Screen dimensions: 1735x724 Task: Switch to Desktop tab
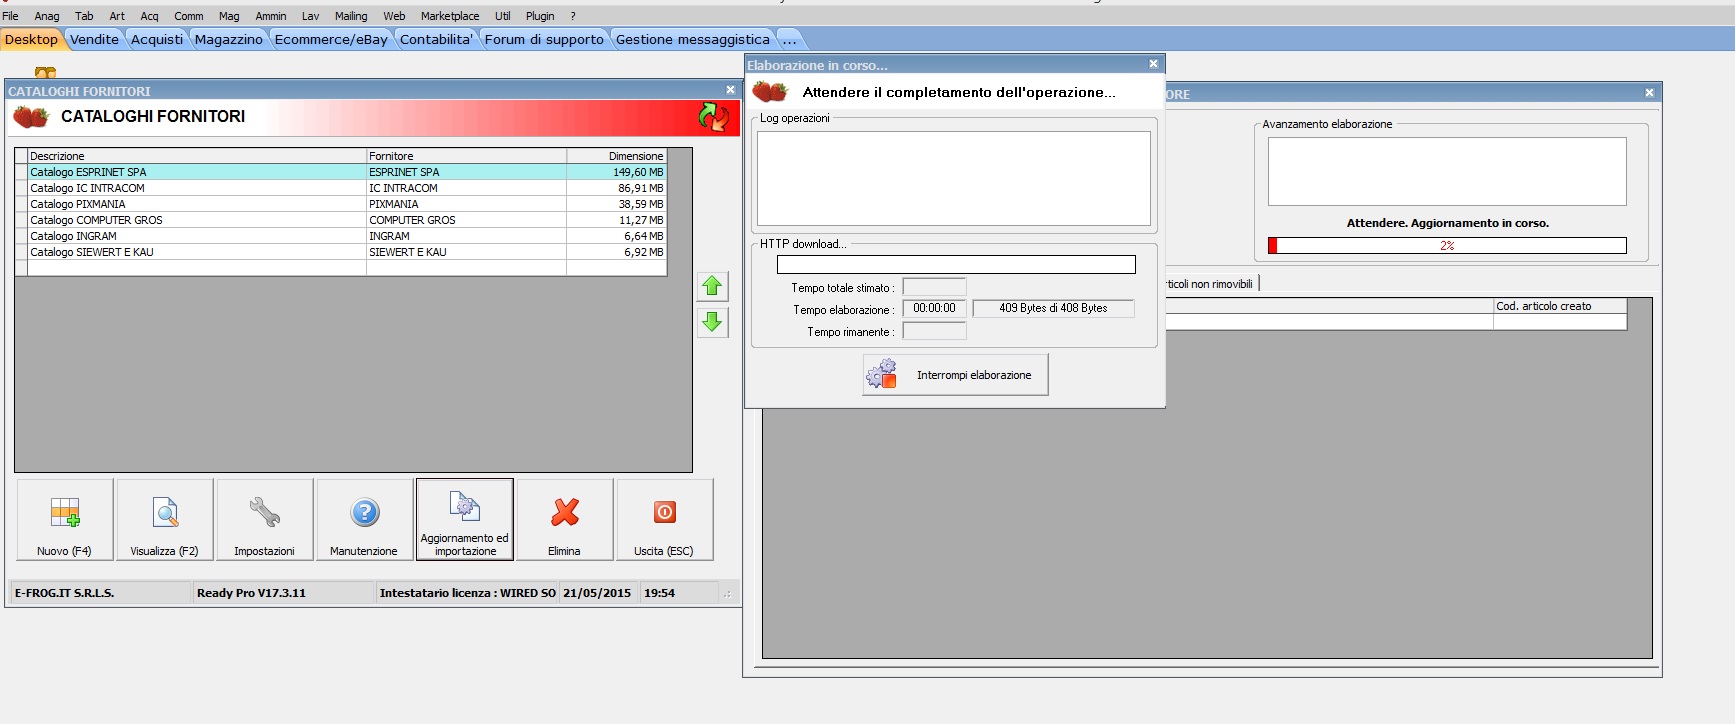tap(32, 40)
